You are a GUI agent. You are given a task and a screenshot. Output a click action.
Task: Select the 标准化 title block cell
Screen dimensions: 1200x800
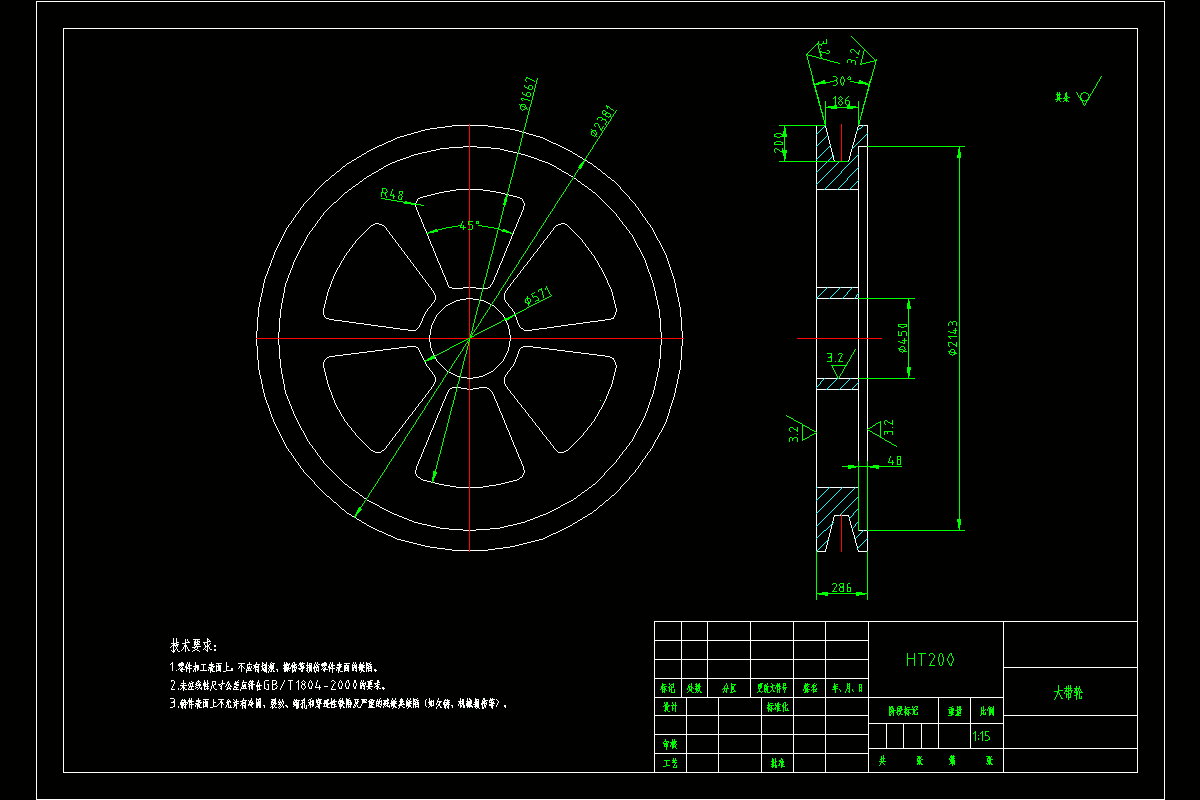(x=779, y=706)
